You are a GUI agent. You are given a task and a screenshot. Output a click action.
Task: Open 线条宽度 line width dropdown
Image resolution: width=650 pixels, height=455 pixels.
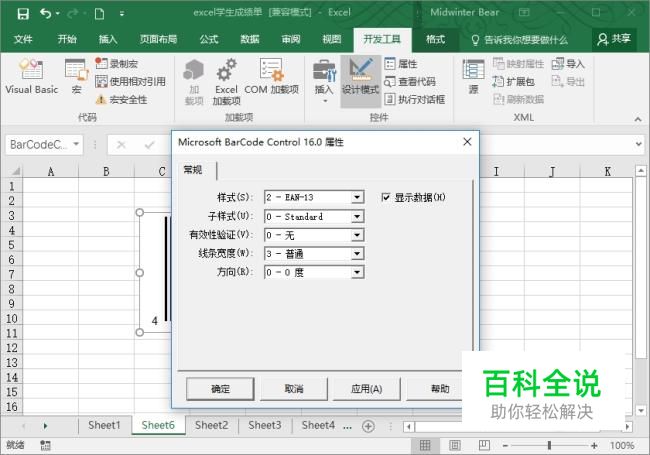click(357, 254)
